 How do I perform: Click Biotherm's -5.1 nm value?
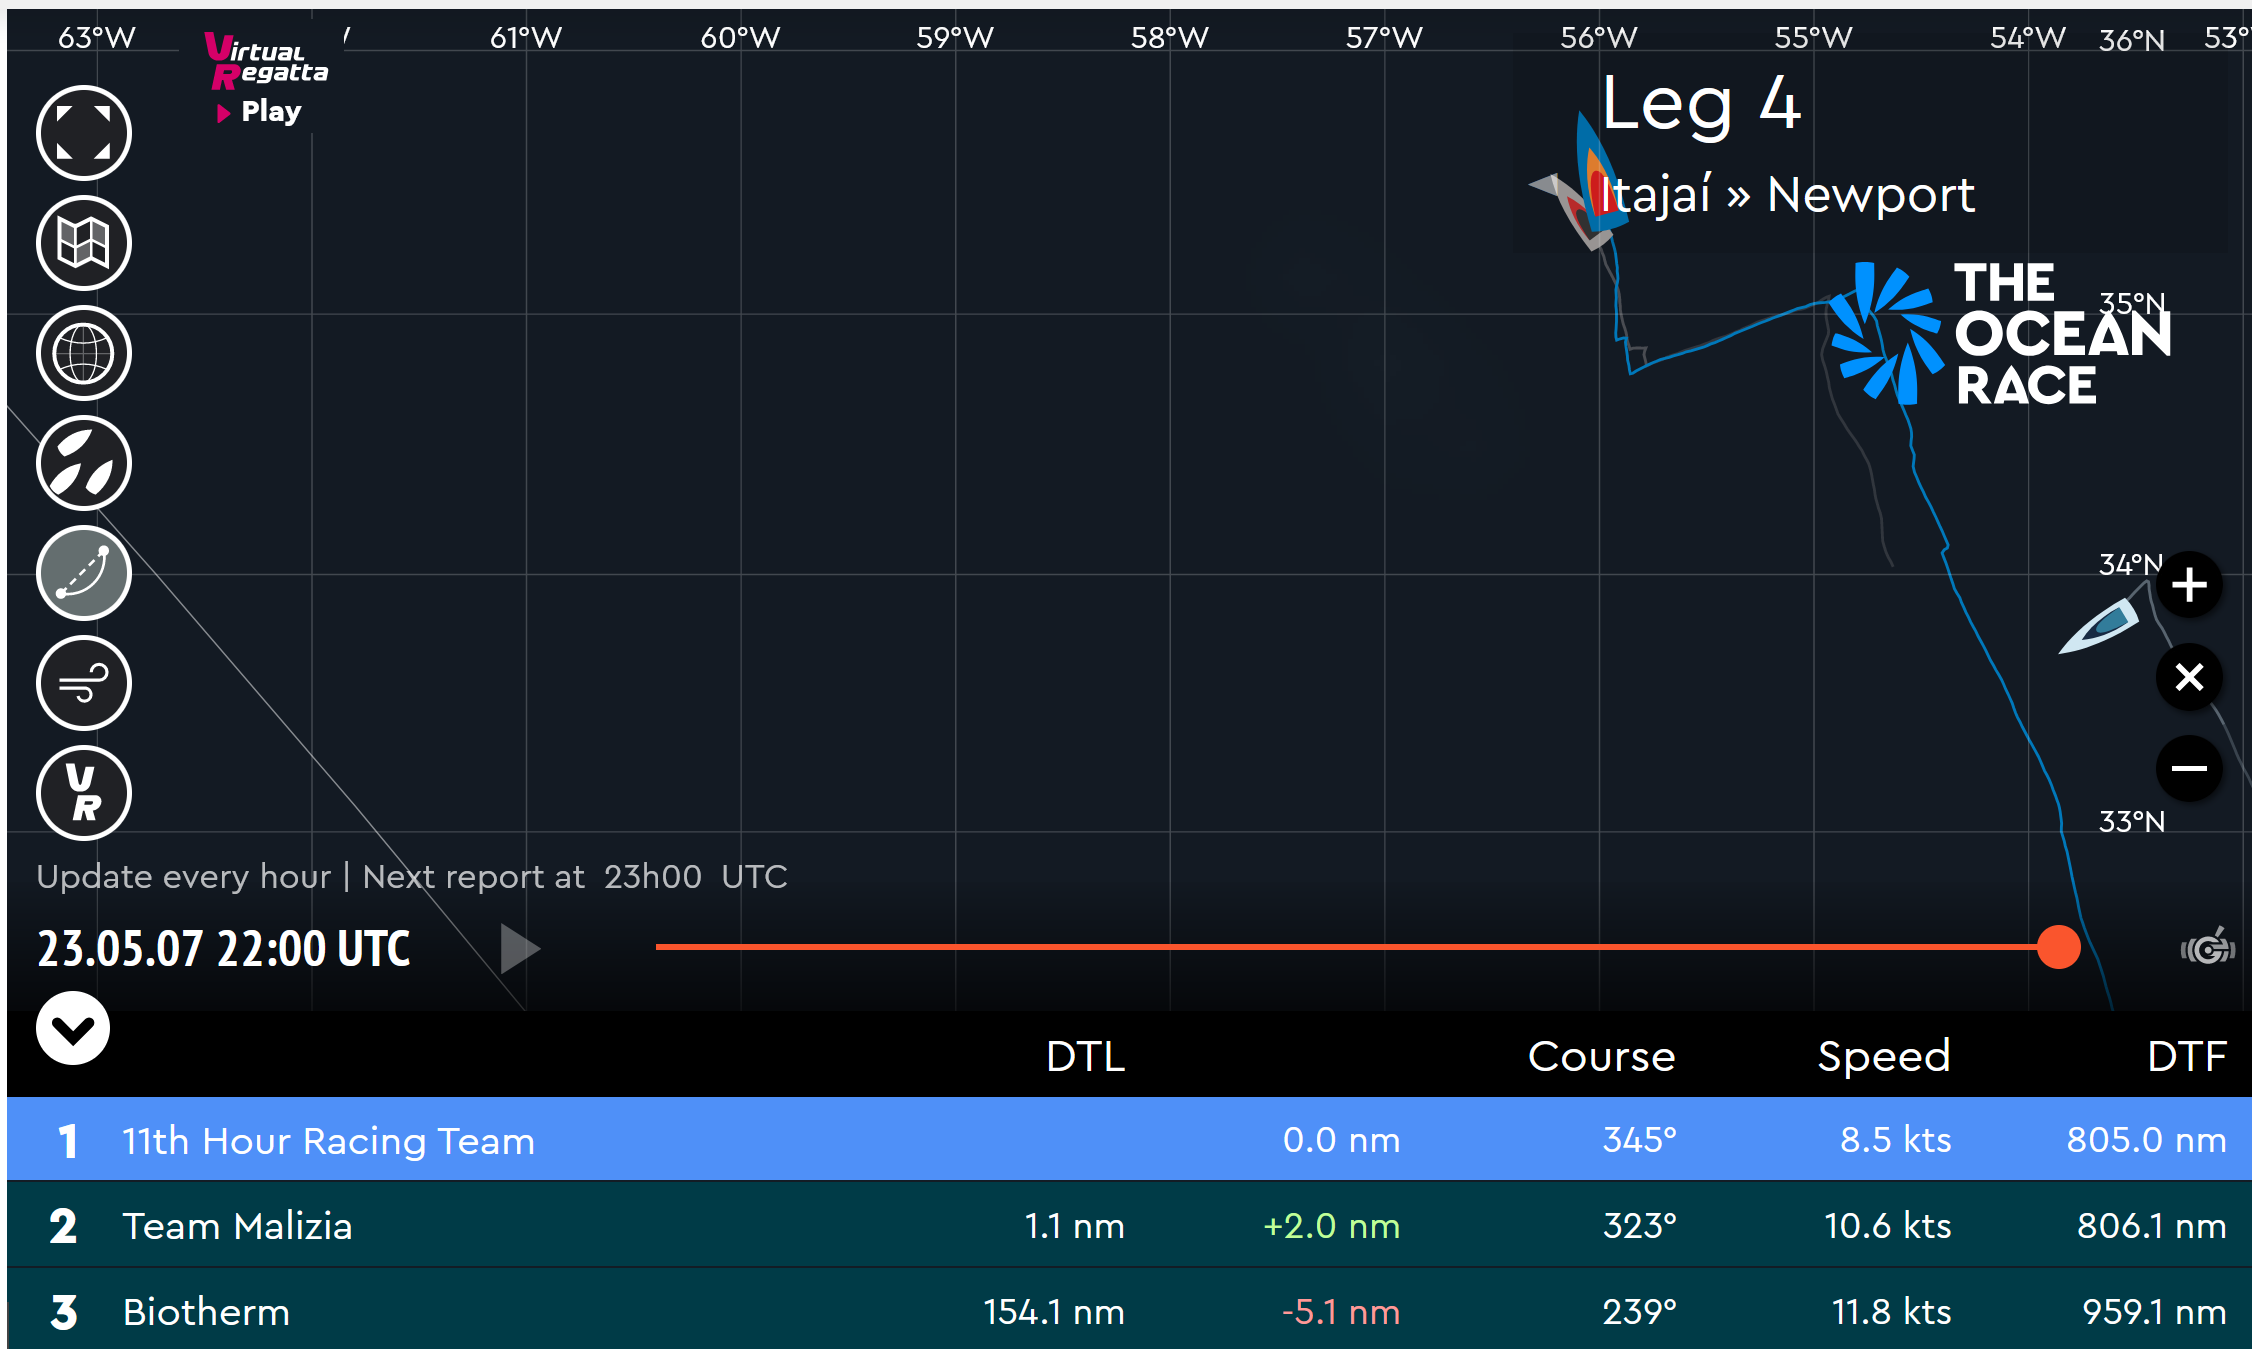pyautogui.click(x=1341, y=1312)
